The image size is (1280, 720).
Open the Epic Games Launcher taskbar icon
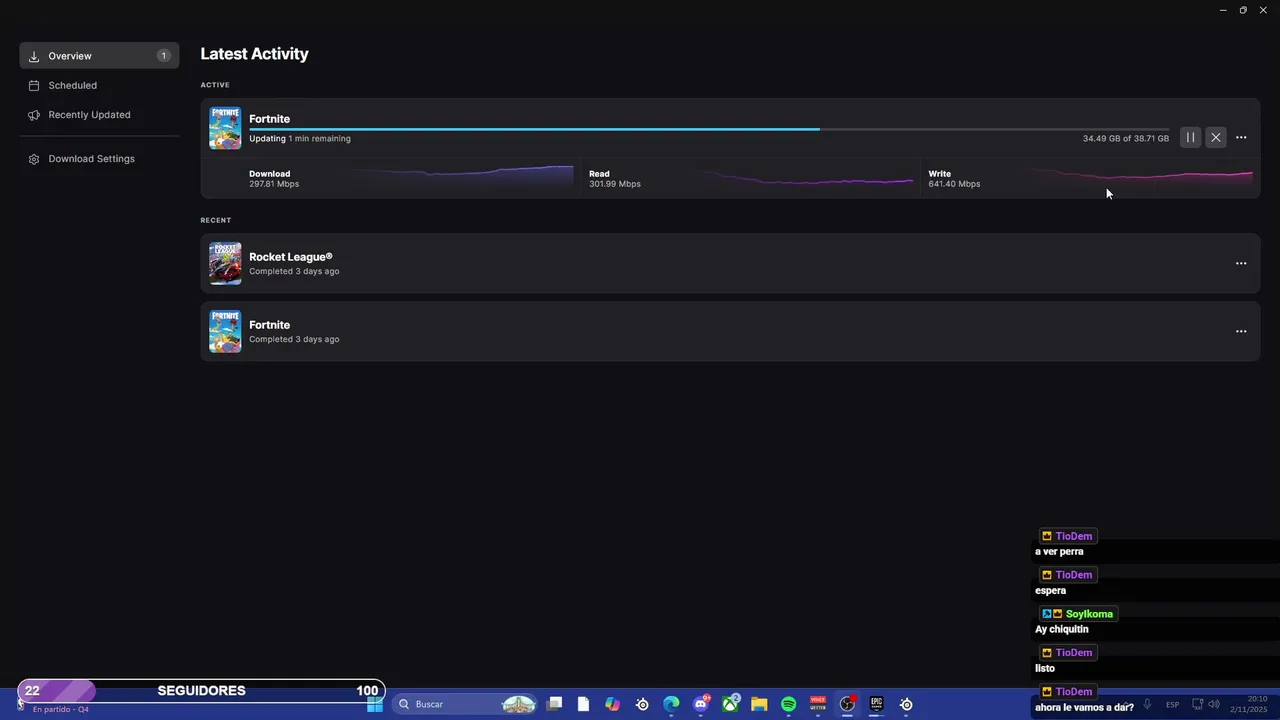[x=877, y=704]
